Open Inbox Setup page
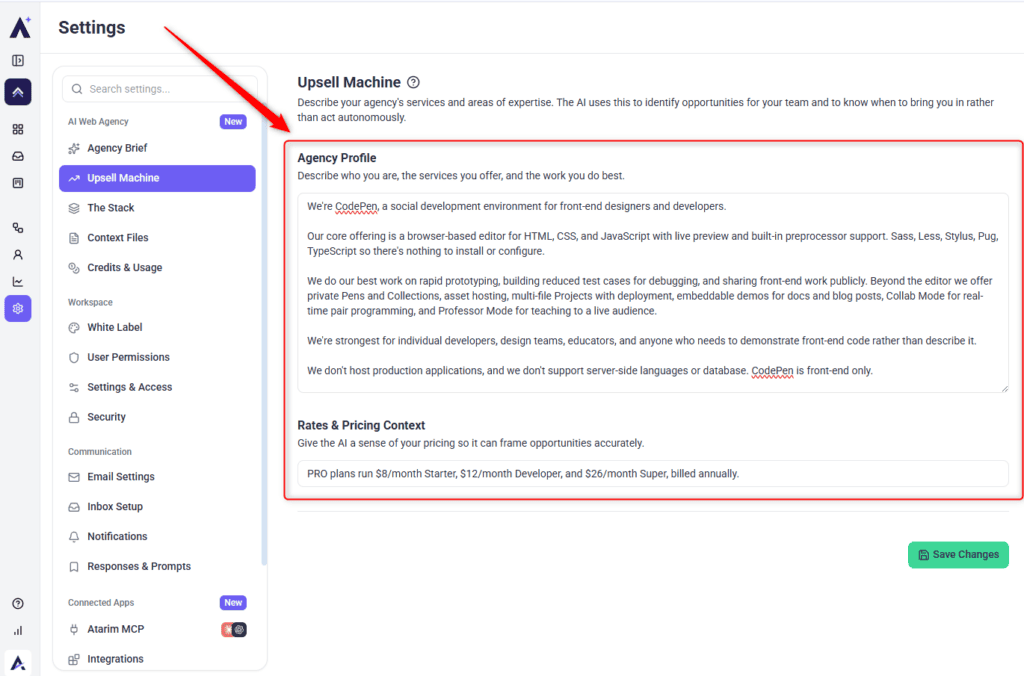Image resolution: width=1024 pixels, height=676 pixels. [157, 507]
